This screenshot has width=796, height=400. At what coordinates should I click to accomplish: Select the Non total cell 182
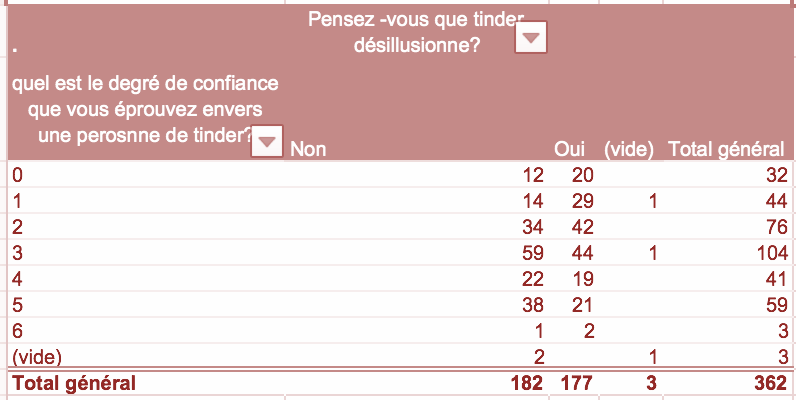tap(527, 383)
